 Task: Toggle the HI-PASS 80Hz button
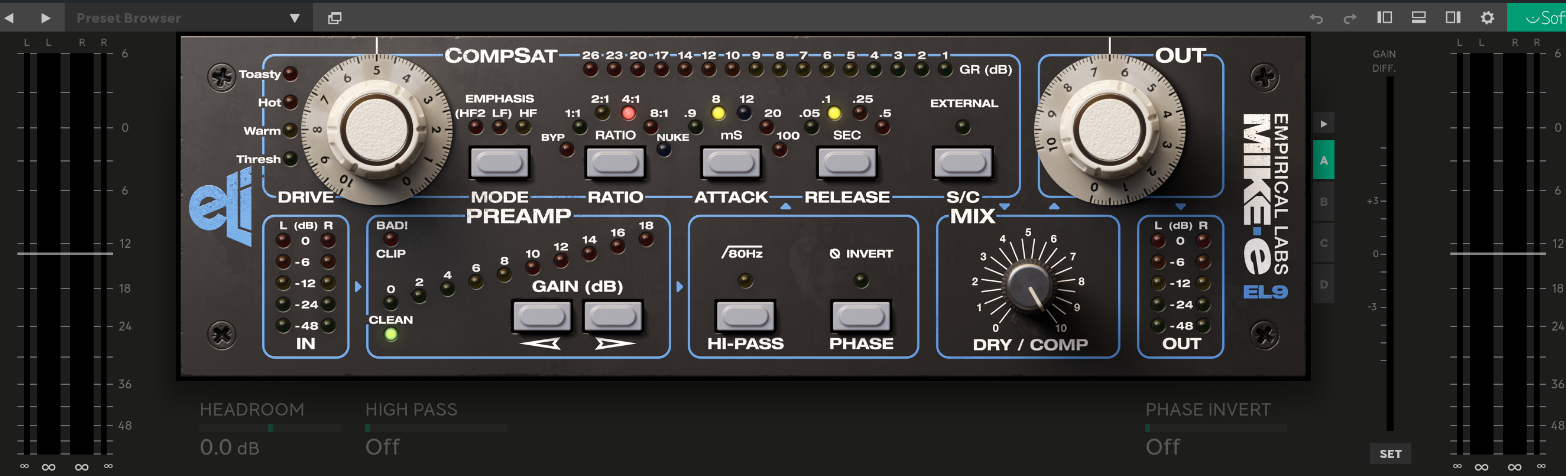tap(744, 317)
